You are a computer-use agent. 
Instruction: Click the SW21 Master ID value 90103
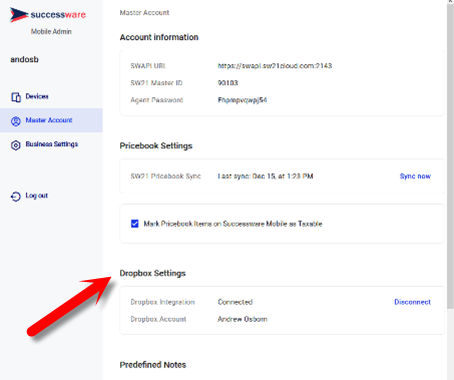pyautogui.click(x=228, y=83)
